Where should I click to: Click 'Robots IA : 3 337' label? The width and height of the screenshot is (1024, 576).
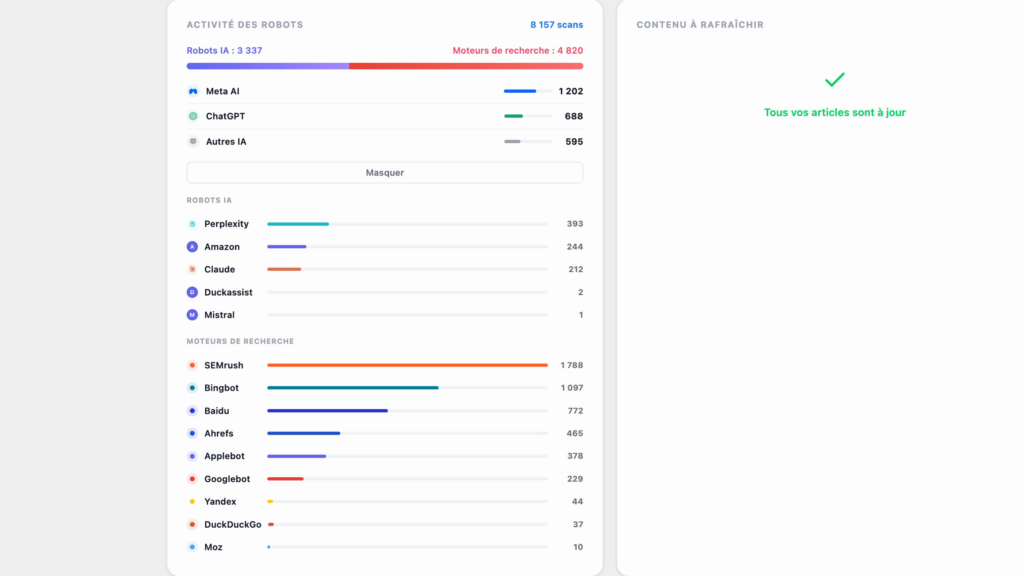tap(224, 50)
